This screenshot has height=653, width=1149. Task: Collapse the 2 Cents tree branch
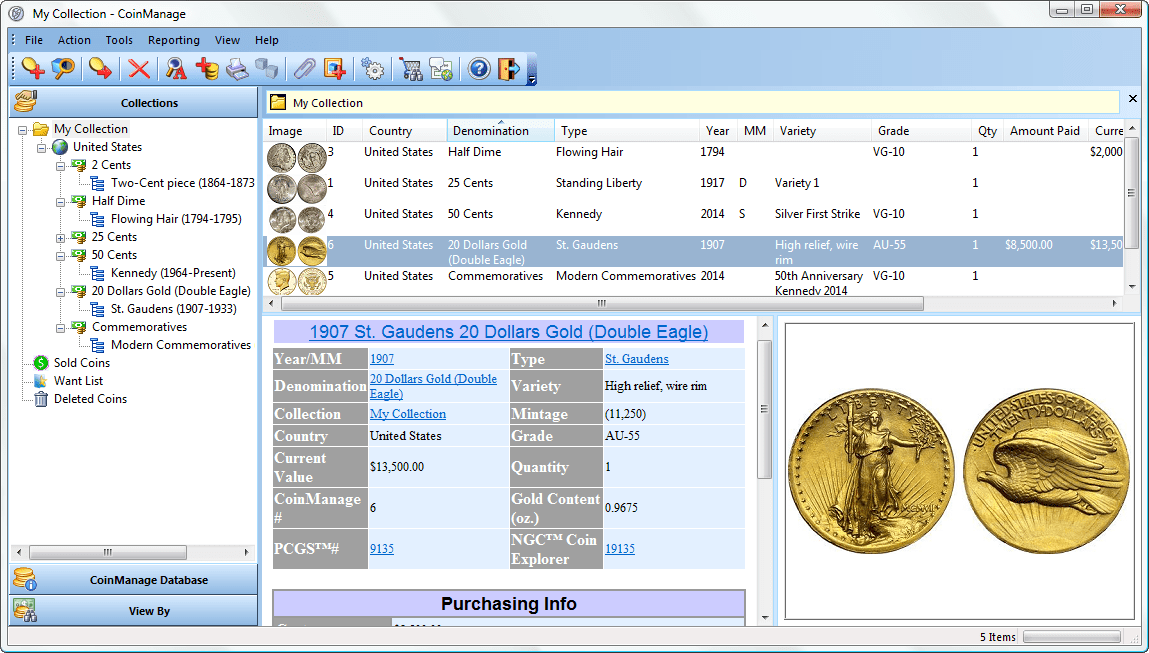(60, 165)
